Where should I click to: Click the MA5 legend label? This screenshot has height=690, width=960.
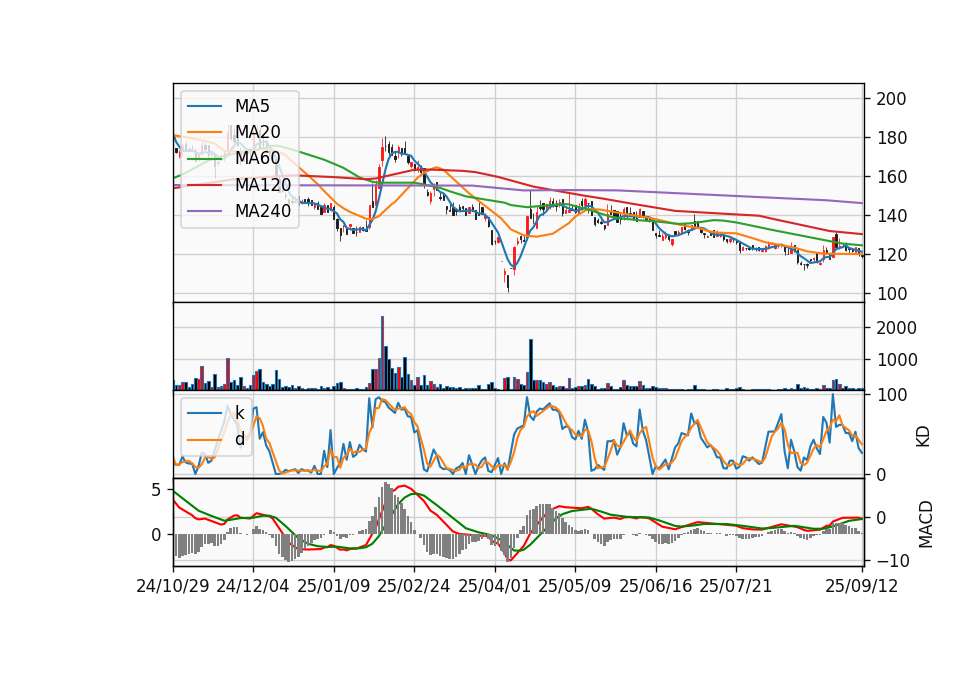[252, 106]
